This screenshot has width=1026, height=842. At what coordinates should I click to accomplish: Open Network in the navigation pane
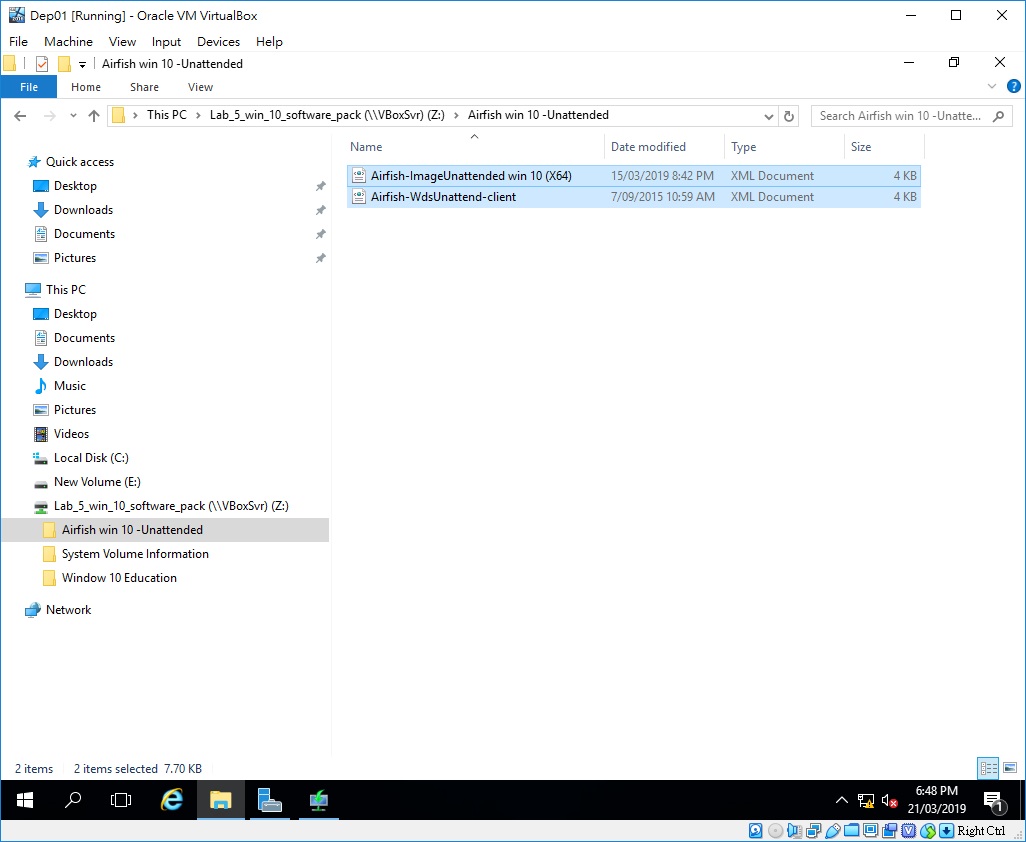tap(68, 610)
